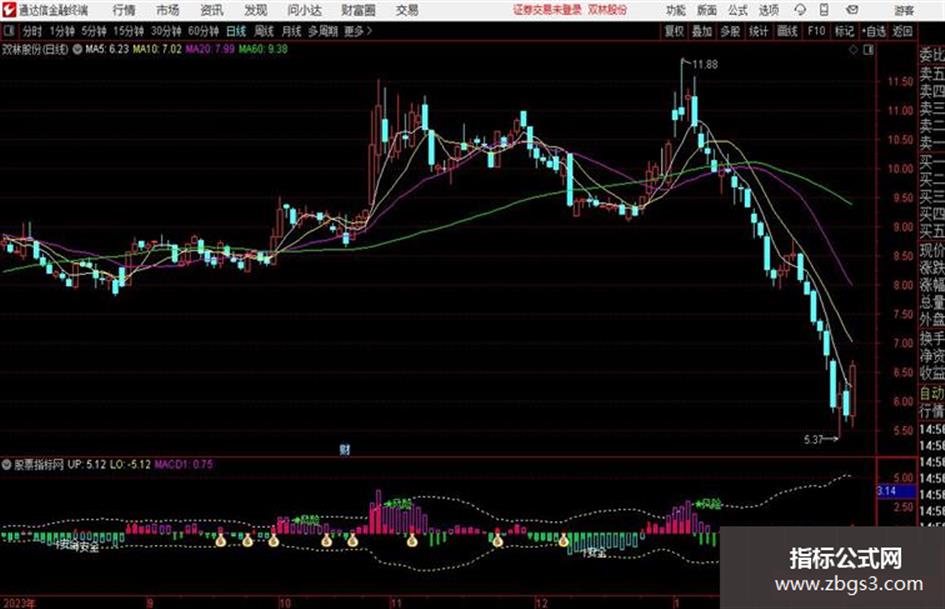This screenshot has height=609, width=945.
Task: Open the 功能 menu
Action: [676, 10]
